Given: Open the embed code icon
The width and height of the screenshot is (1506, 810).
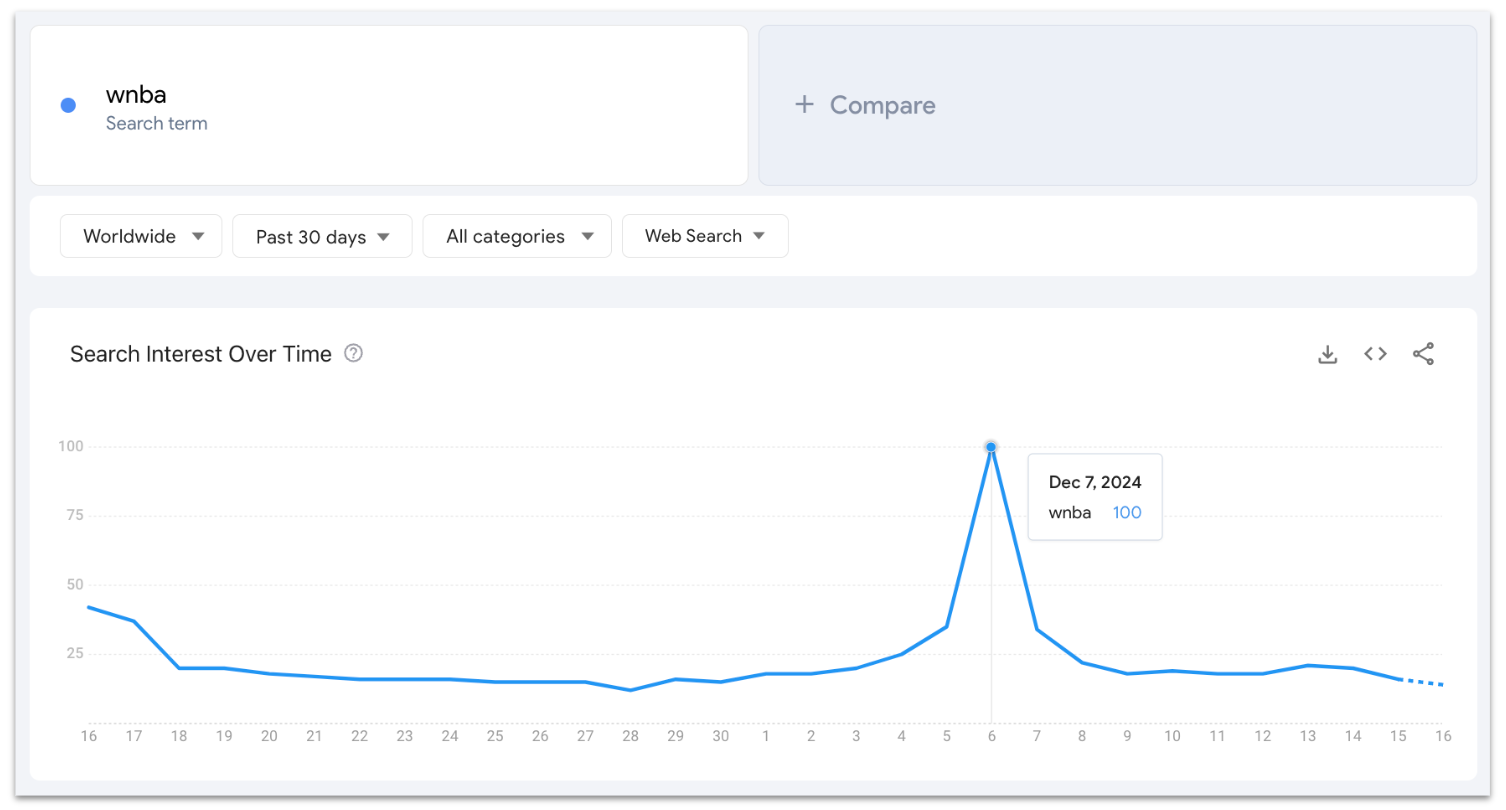Looking at the screenshot, I should [x=1375, y=354].
